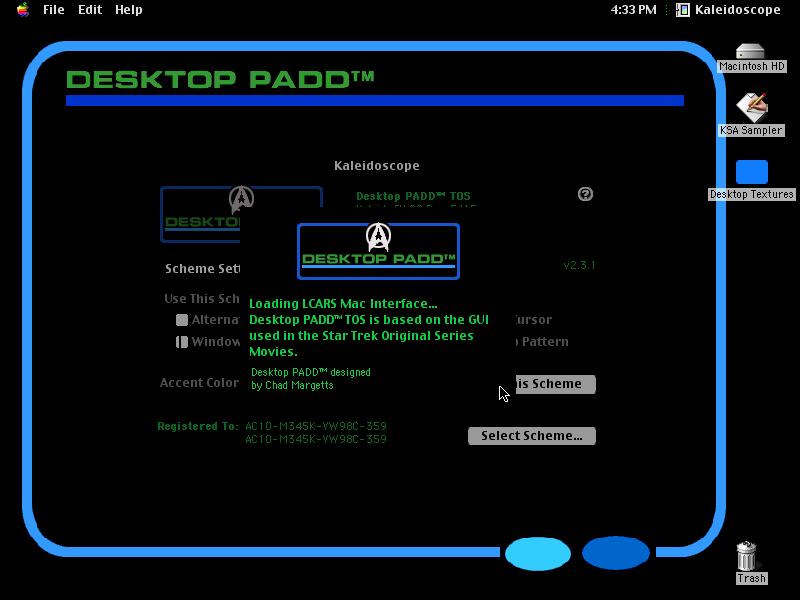Toggle the Window checkbox option
The image size is (800, 600).
[182, 342]
